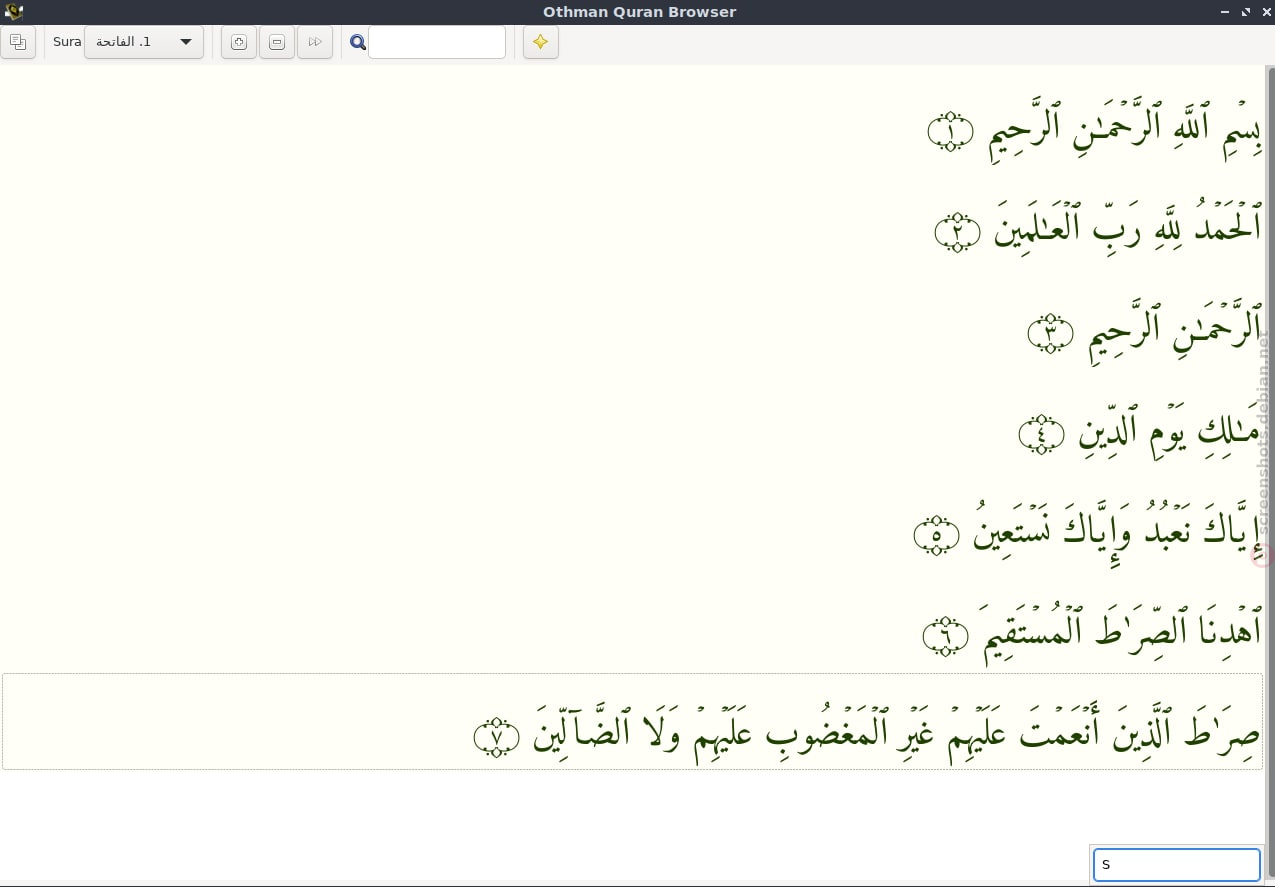Viewport: 1275px width, 887px height.
Task: Open the Sura selection dropdown
Action: pos(144,42)
